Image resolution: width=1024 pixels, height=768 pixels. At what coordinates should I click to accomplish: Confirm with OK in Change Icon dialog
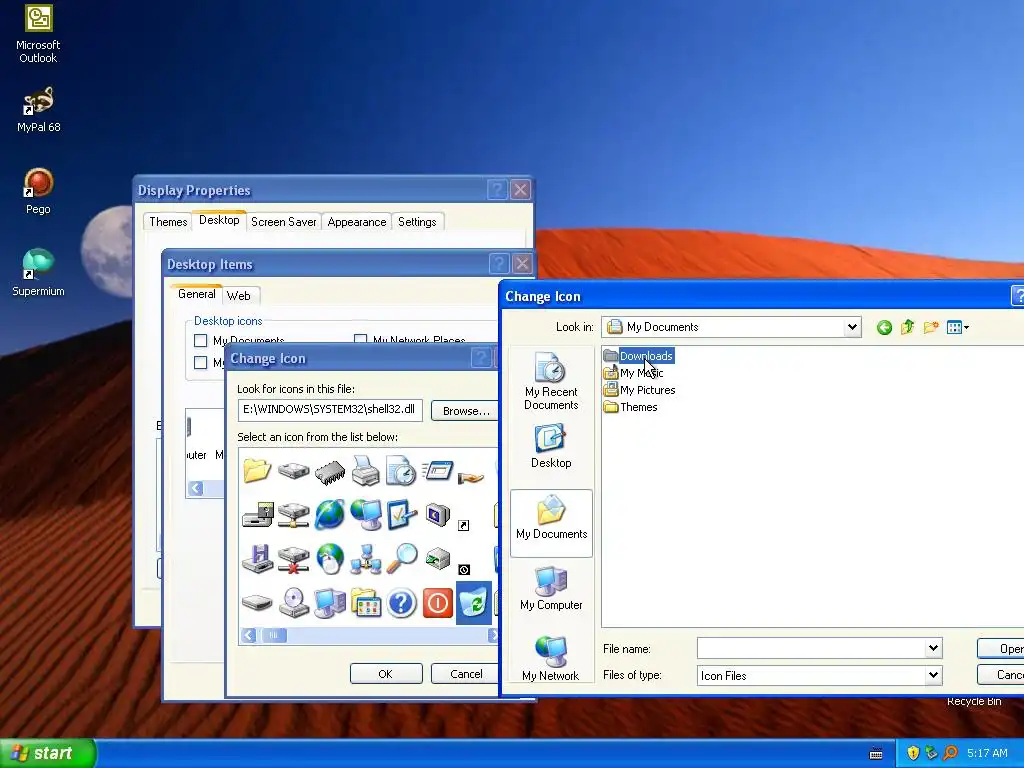(386, 674)
